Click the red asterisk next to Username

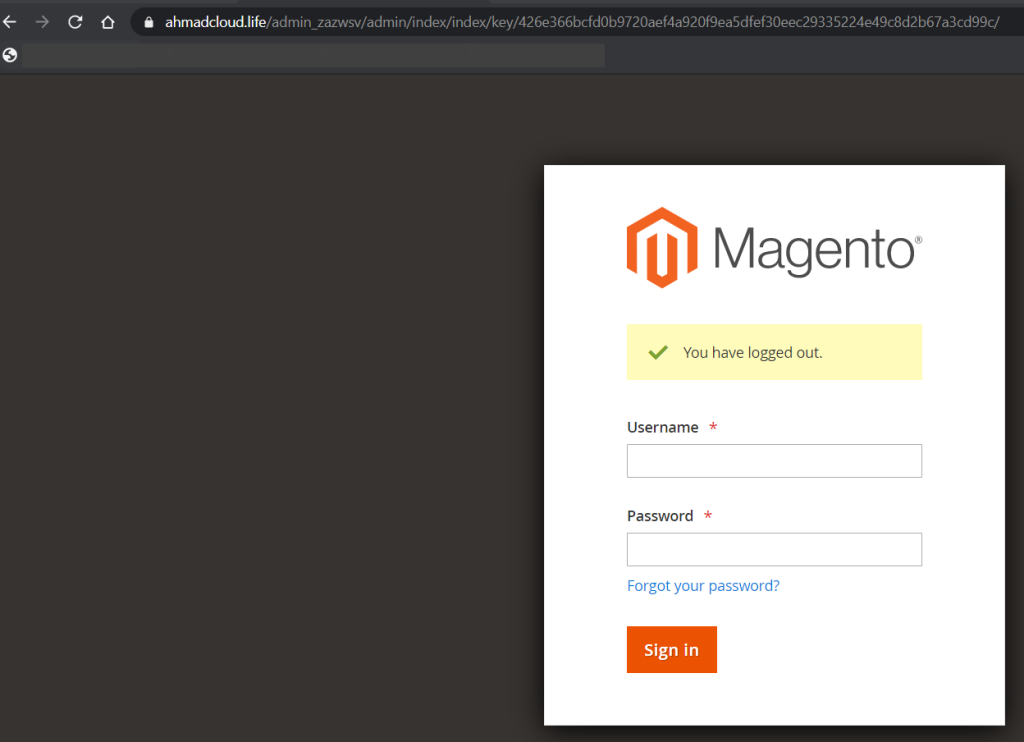(712, 427)
